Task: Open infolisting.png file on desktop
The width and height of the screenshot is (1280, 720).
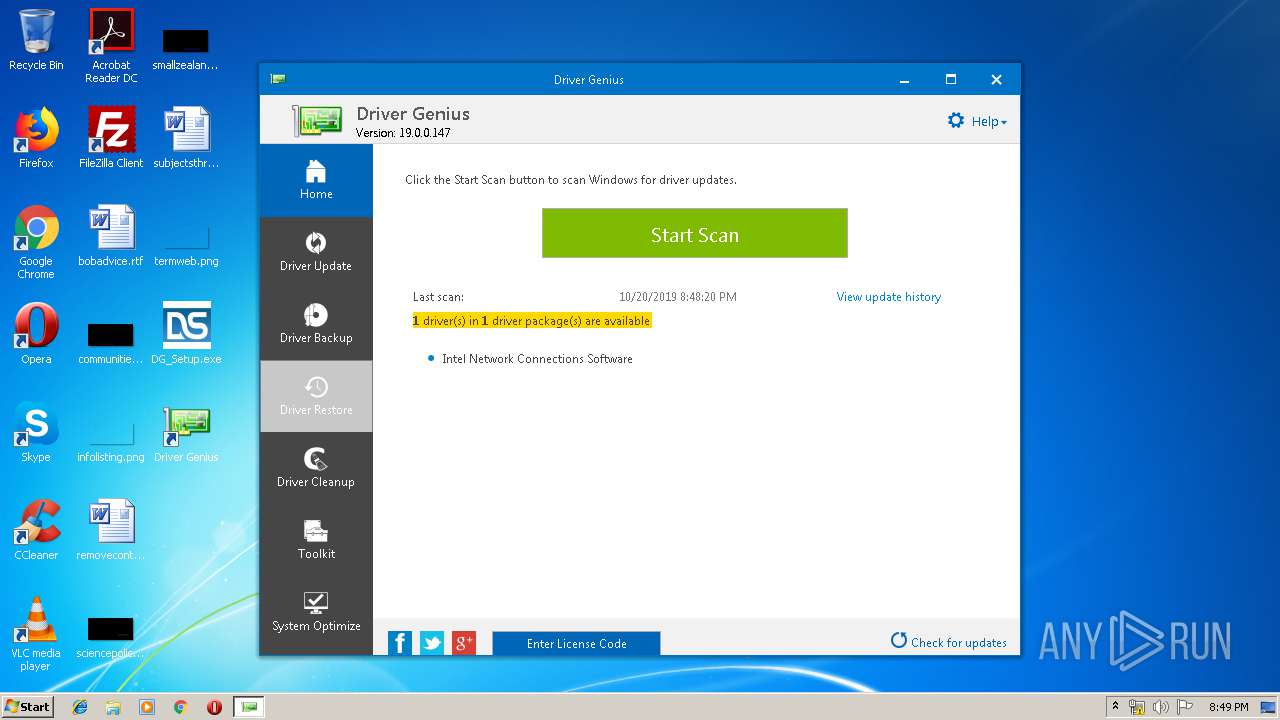Action: 111,442
